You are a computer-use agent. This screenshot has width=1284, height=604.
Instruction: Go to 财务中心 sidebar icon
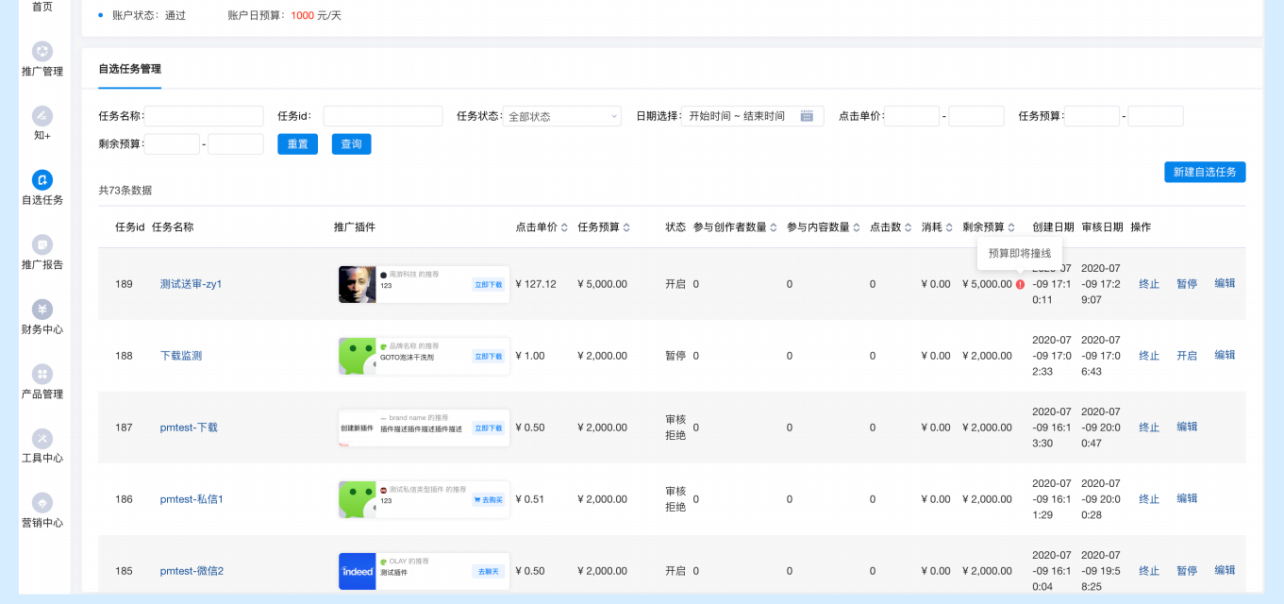(42, 309)
